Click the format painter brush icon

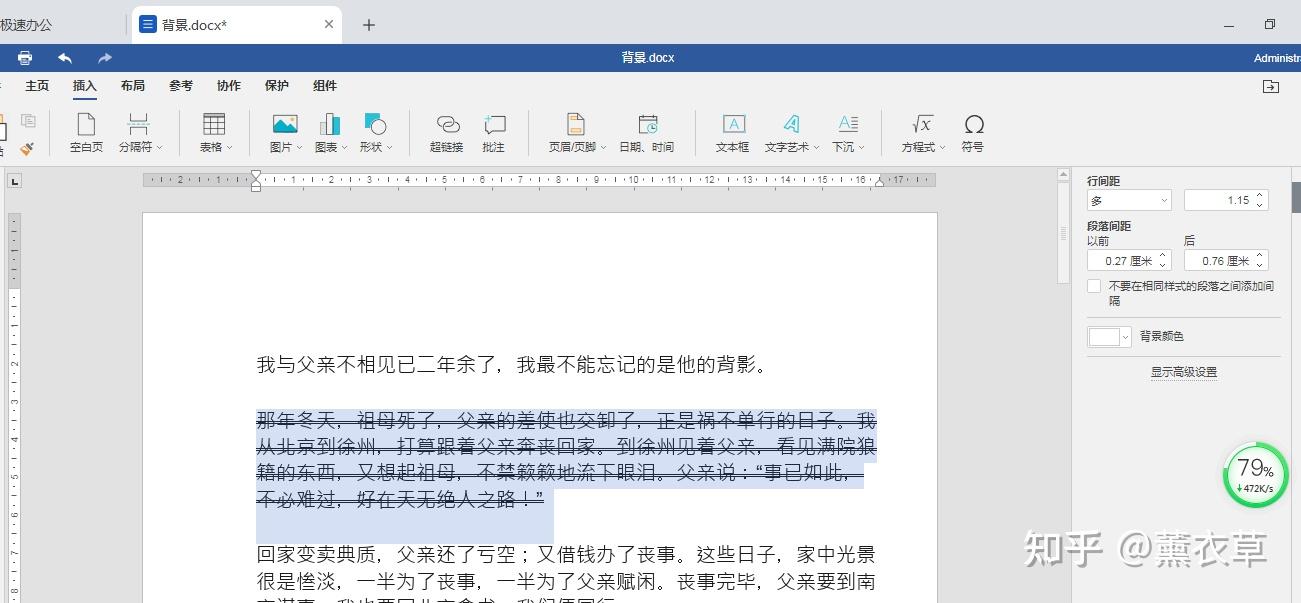pos(27,148)
